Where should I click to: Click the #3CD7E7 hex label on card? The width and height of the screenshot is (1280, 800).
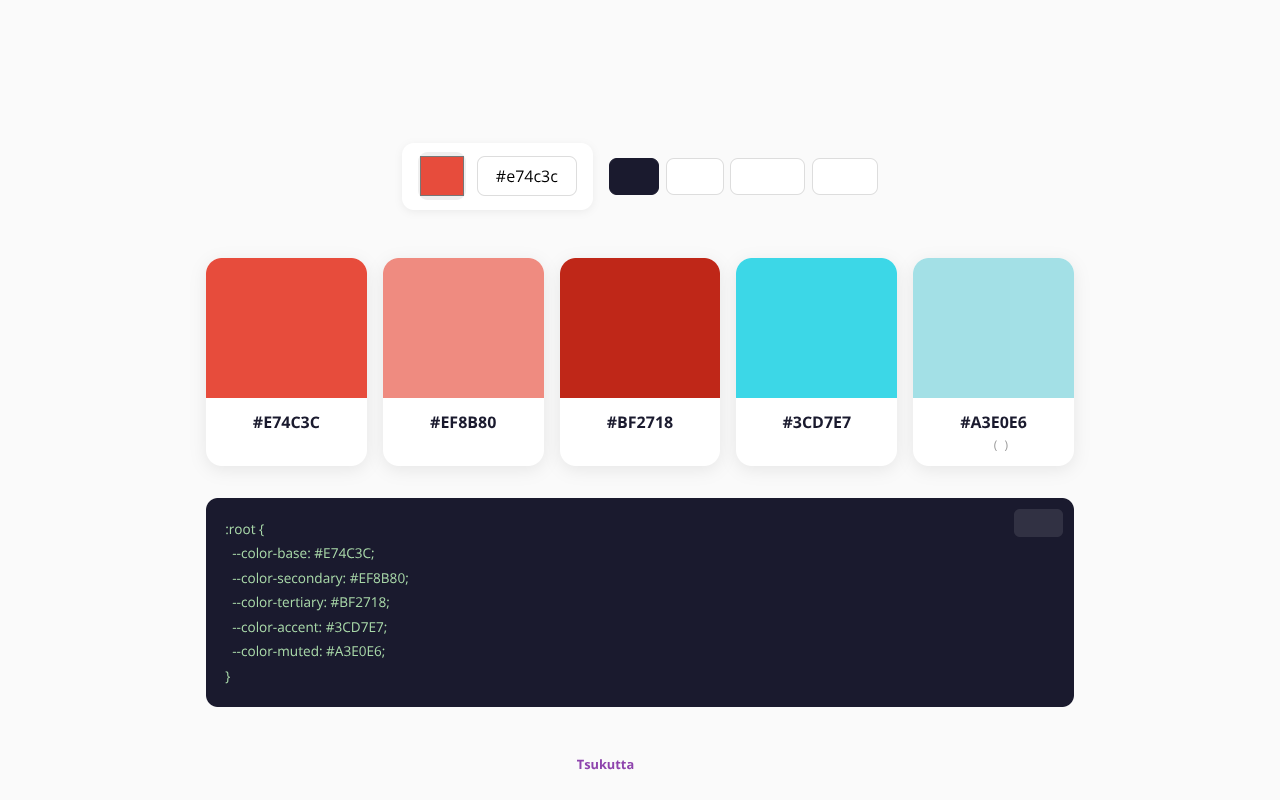tap(816, 422)
